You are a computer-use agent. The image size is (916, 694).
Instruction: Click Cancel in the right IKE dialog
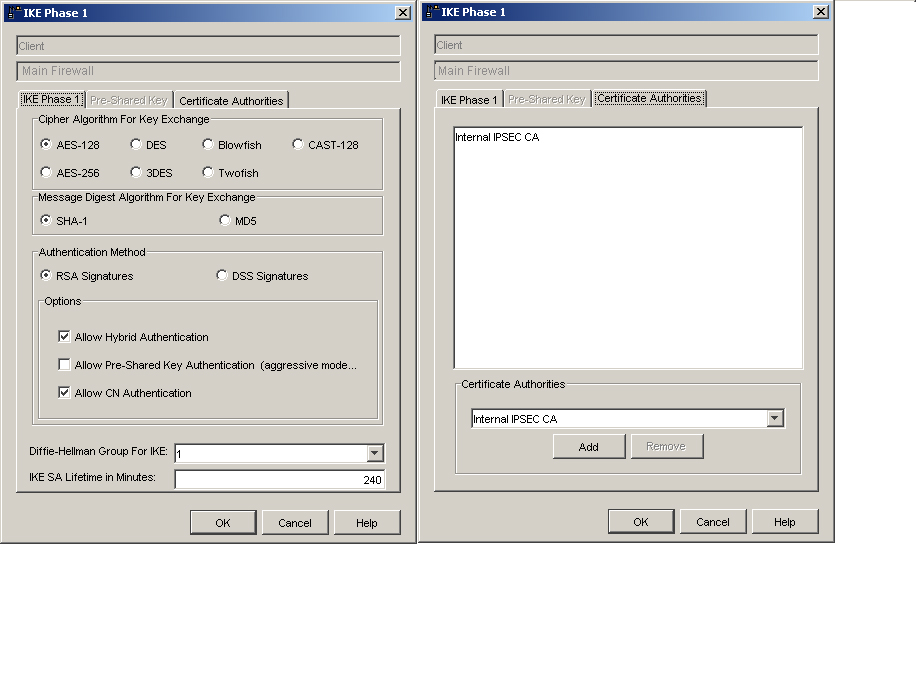pos(713,522)
